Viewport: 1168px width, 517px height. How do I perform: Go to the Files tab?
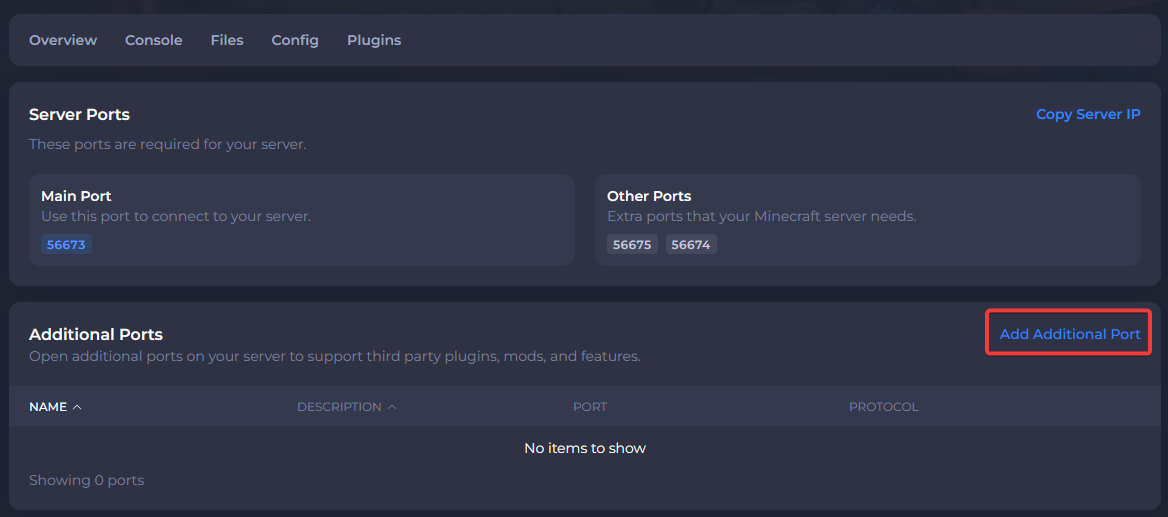tap(227, 40)
